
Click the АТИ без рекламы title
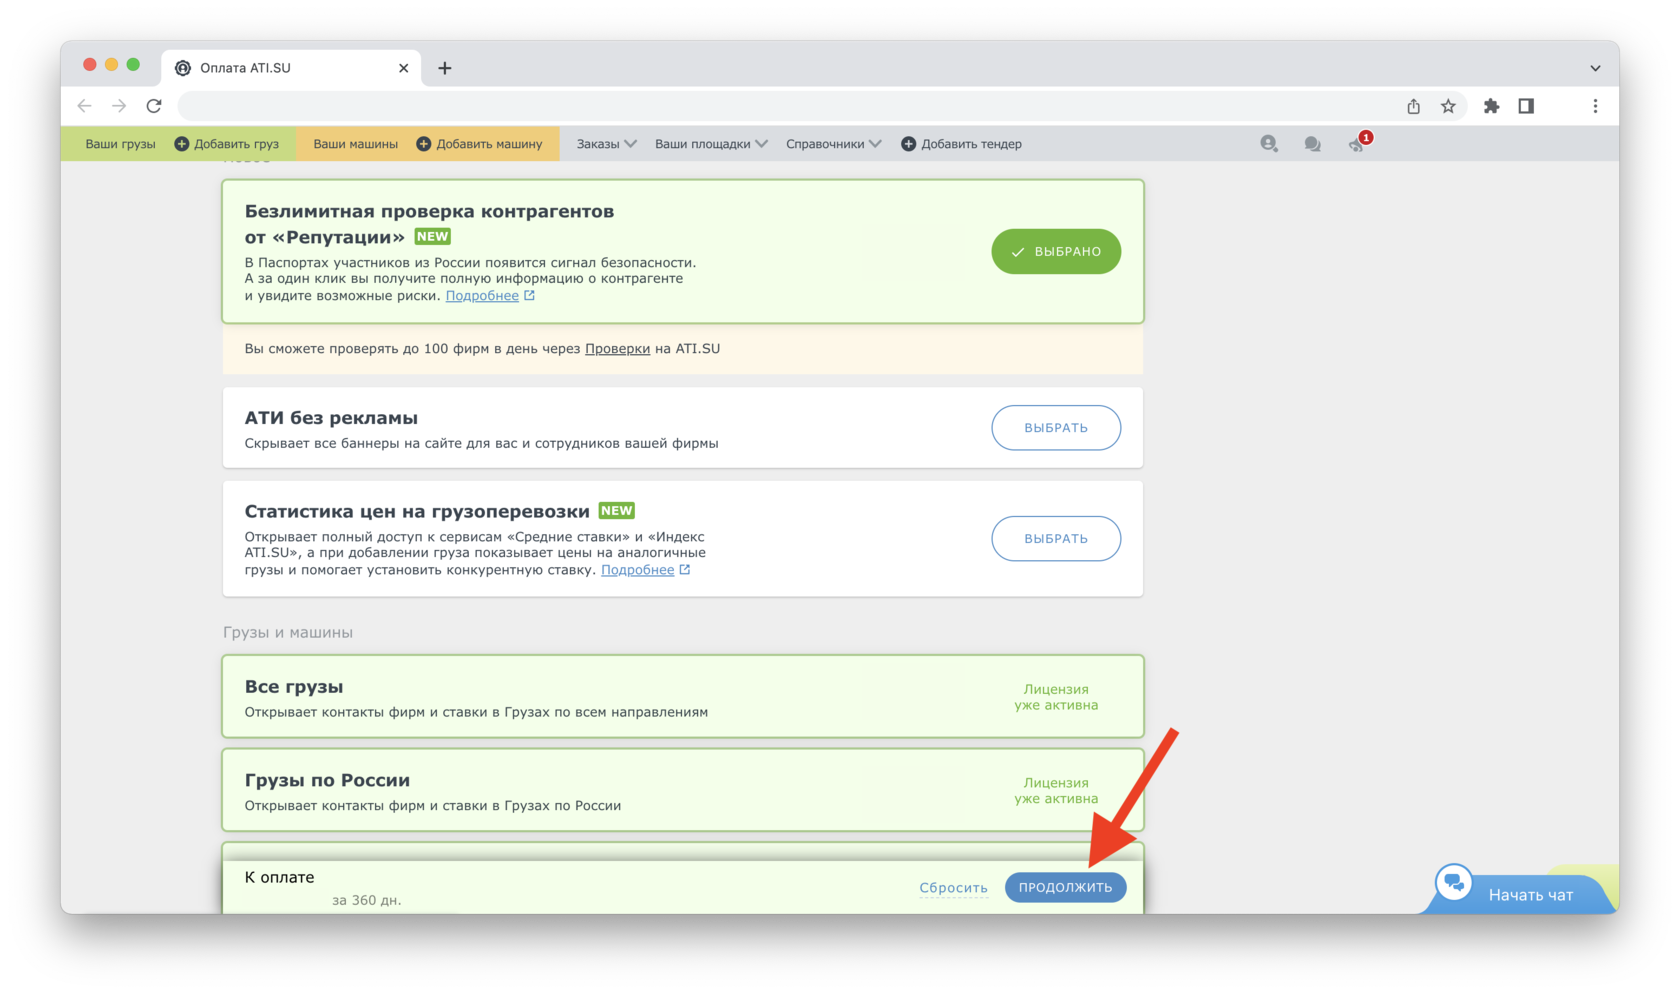331,418
